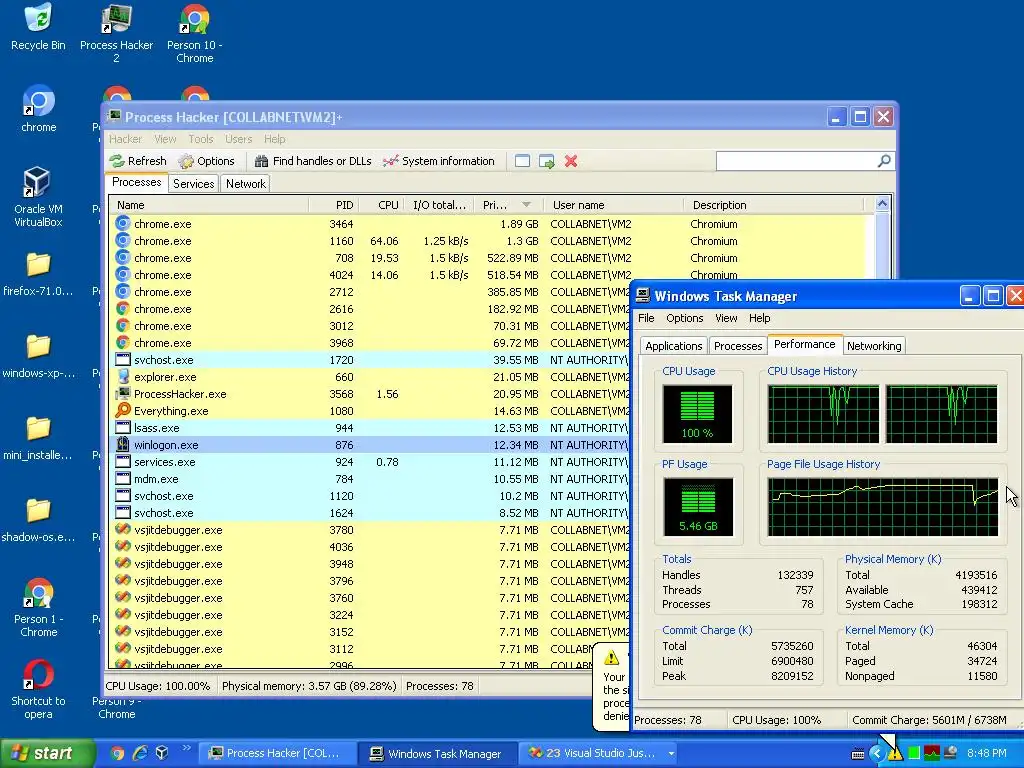The height and width of the screenshot is (768, 1024).
Task: Click the Pri... column sort arrow
Action: pos(526,205)
